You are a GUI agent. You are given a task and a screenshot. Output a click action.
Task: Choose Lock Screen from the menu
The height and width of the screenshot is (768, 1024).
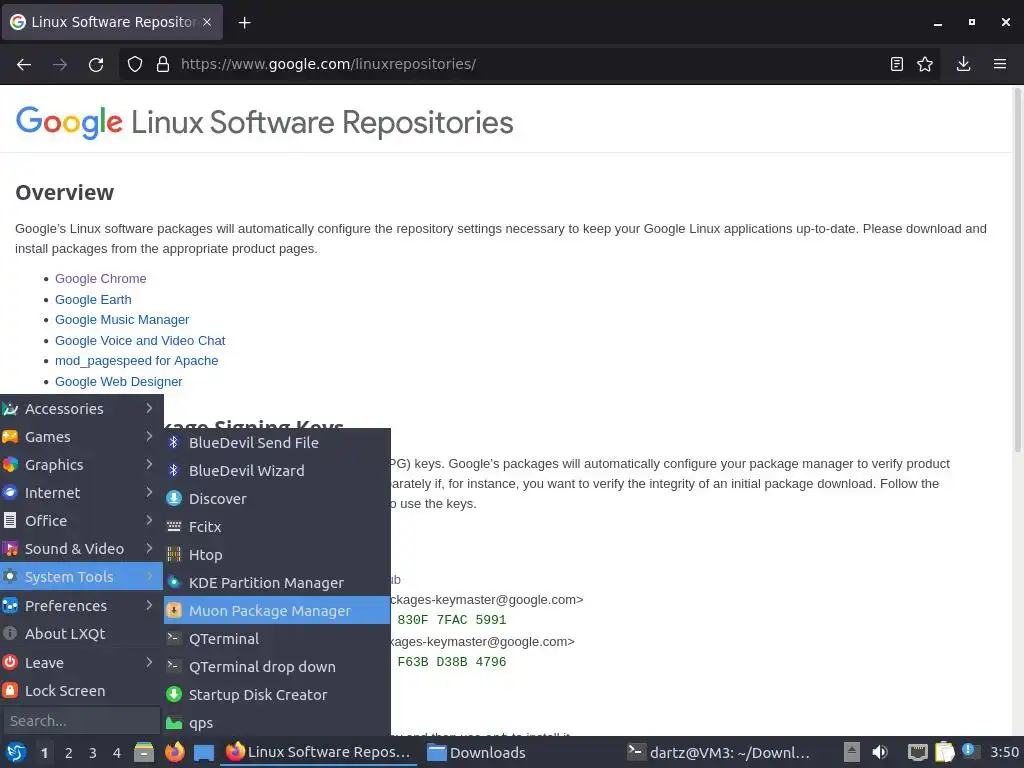click(82, 691)
